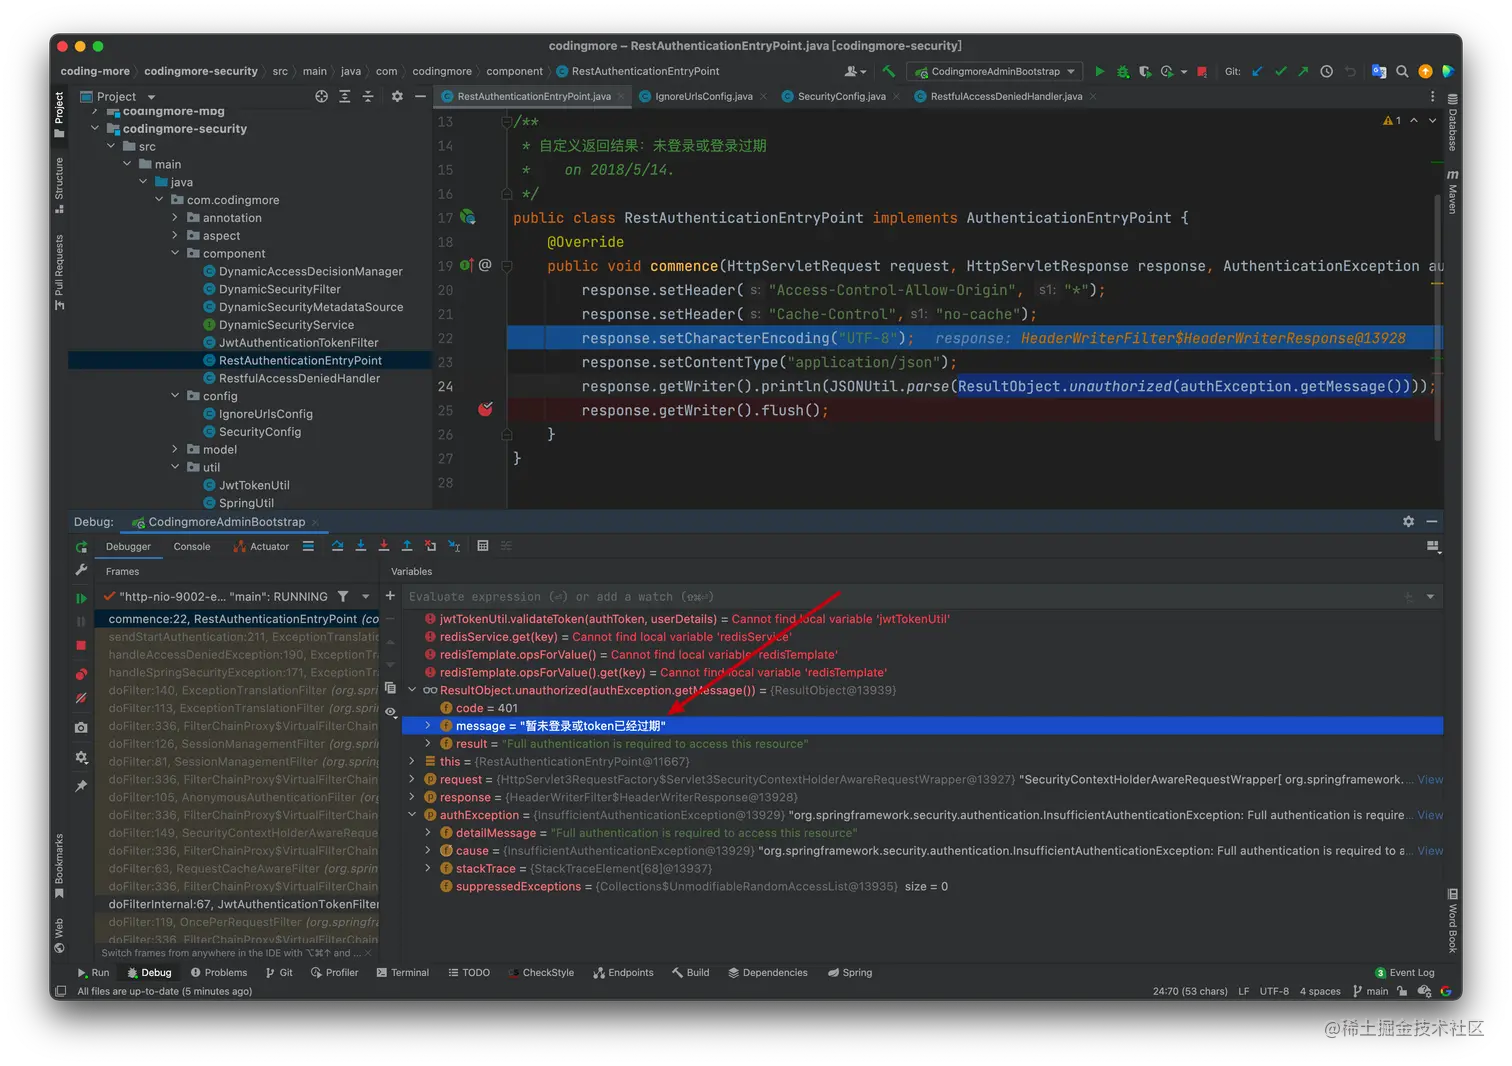Click the Force Step Into red arrow
The width and height of the screenshot is (1512, 1066).
(x=384, y=546)
